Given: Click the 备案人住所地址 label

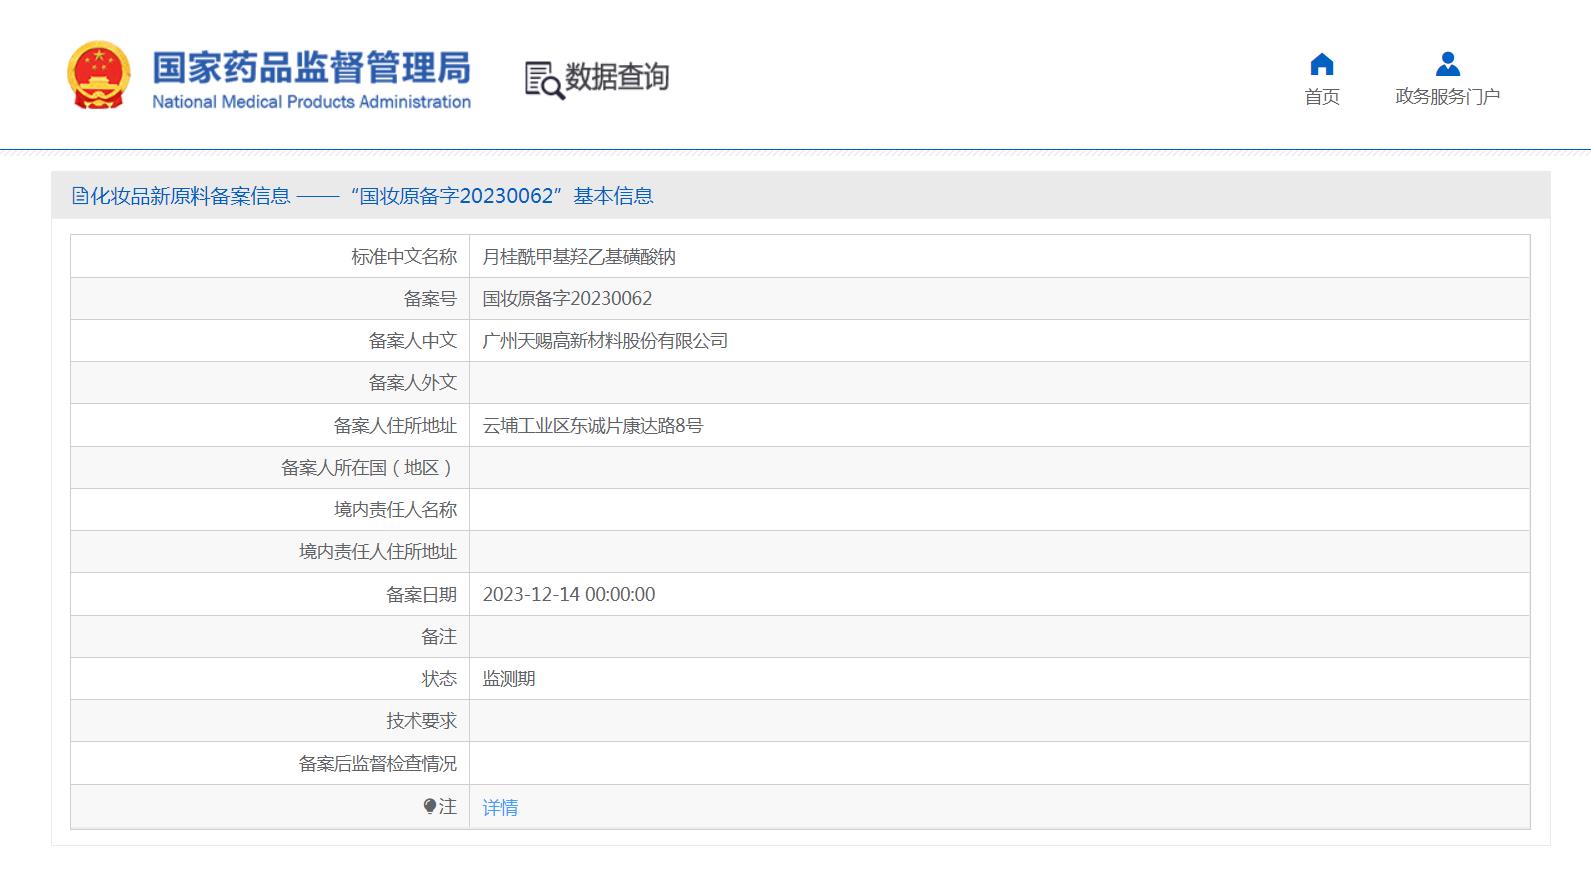Looking at the screenshot, I should point(395,426).
